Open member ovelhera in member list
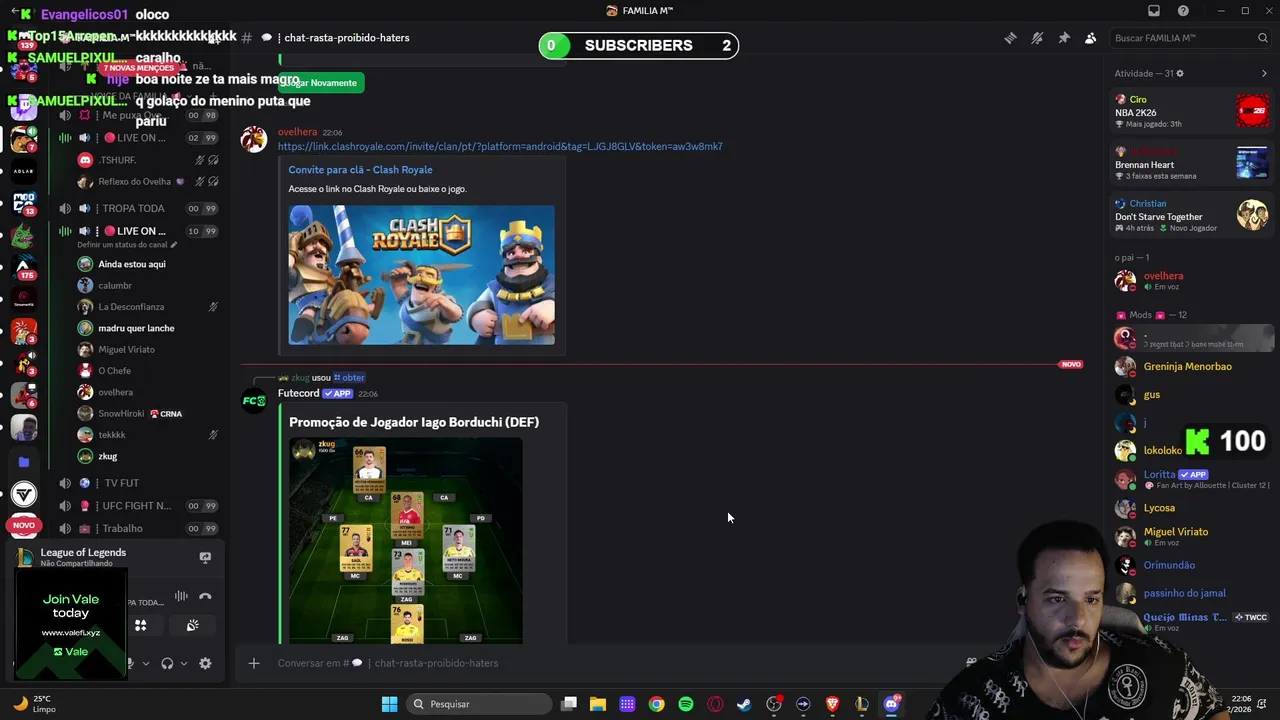1280x720 pixels. (x=1192, y=281)
